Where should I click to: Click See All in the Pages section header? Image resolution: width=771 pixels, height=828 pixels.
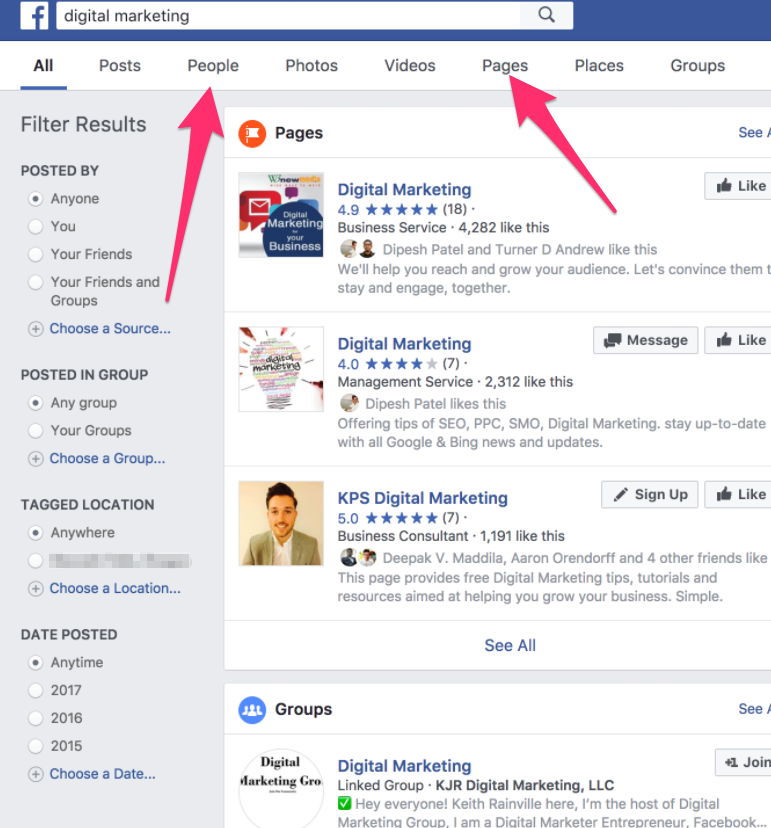click(754, 133)
